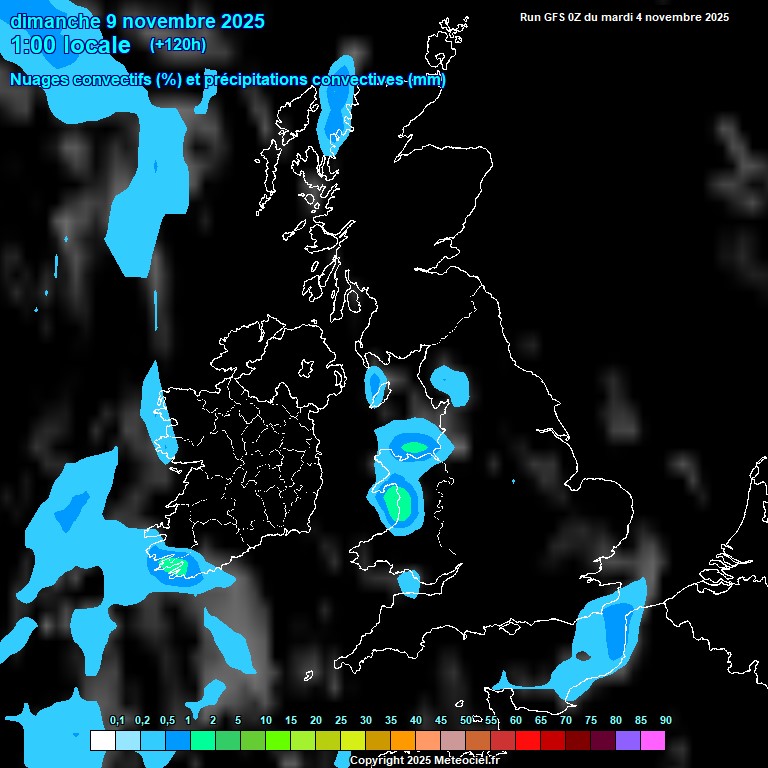Screen dimensions: 768x768
Task: Click the Run GFS 0Z header text
Action: point(624,17)
